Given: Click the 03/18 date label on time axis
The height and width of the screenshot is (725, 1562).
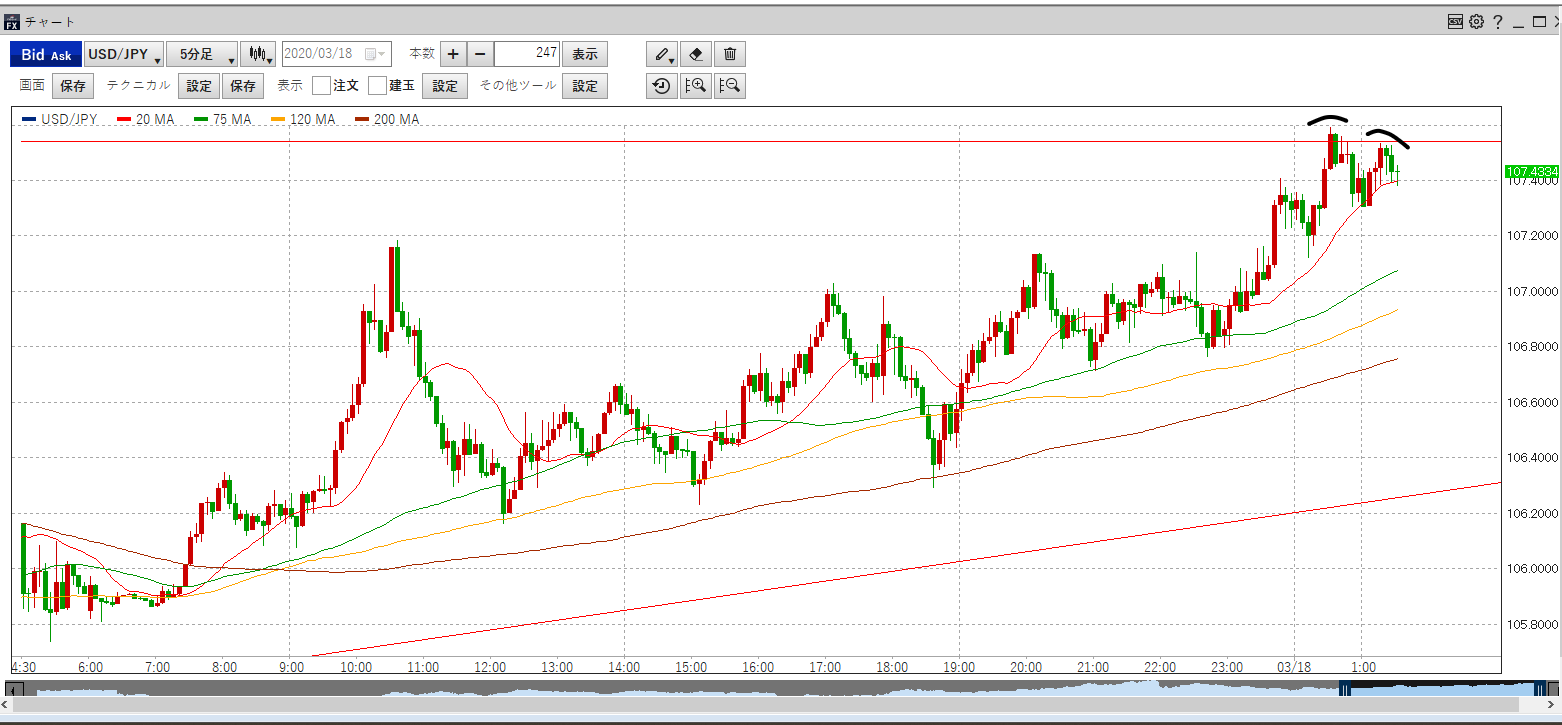Looking at the screenshot, I should (1294, 667).
